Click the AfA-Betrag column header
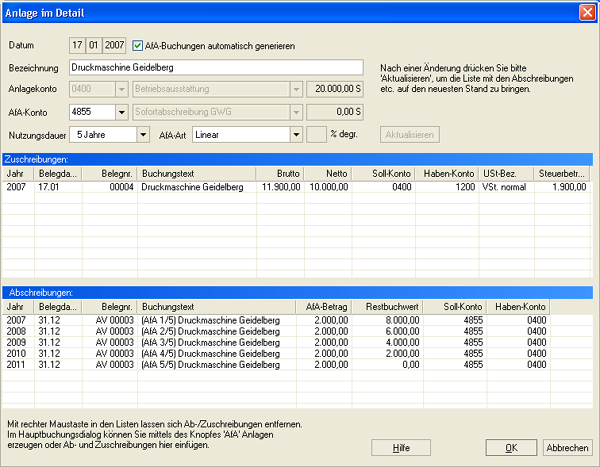600x467 pixels. (x=324, y=307)
